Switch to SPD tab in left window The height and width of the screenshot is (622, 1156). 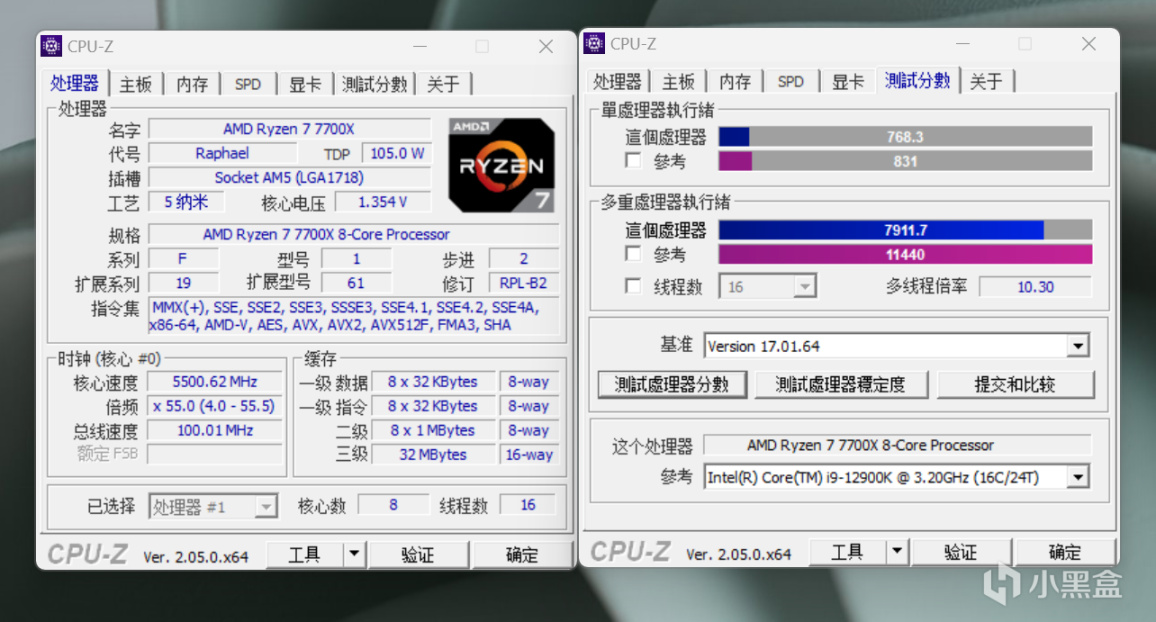(248, 84)
